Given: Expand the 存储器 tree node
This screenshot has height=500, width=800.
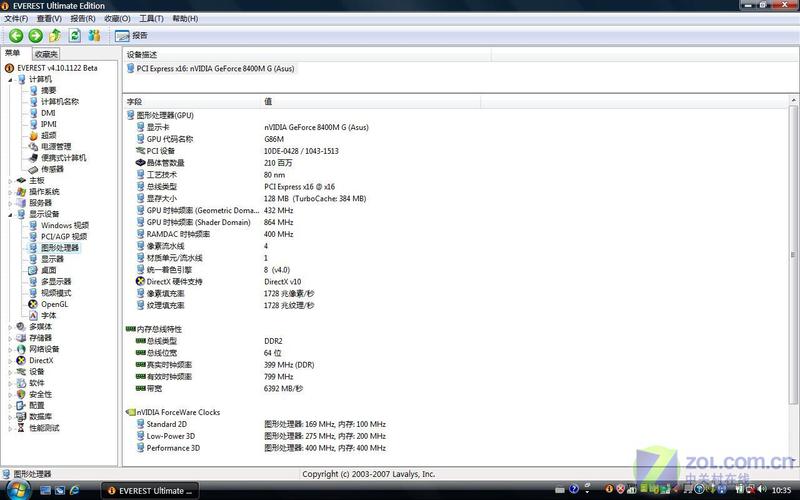Looking at the screenshot, I should pyautogui.click(x=10, y=338).
